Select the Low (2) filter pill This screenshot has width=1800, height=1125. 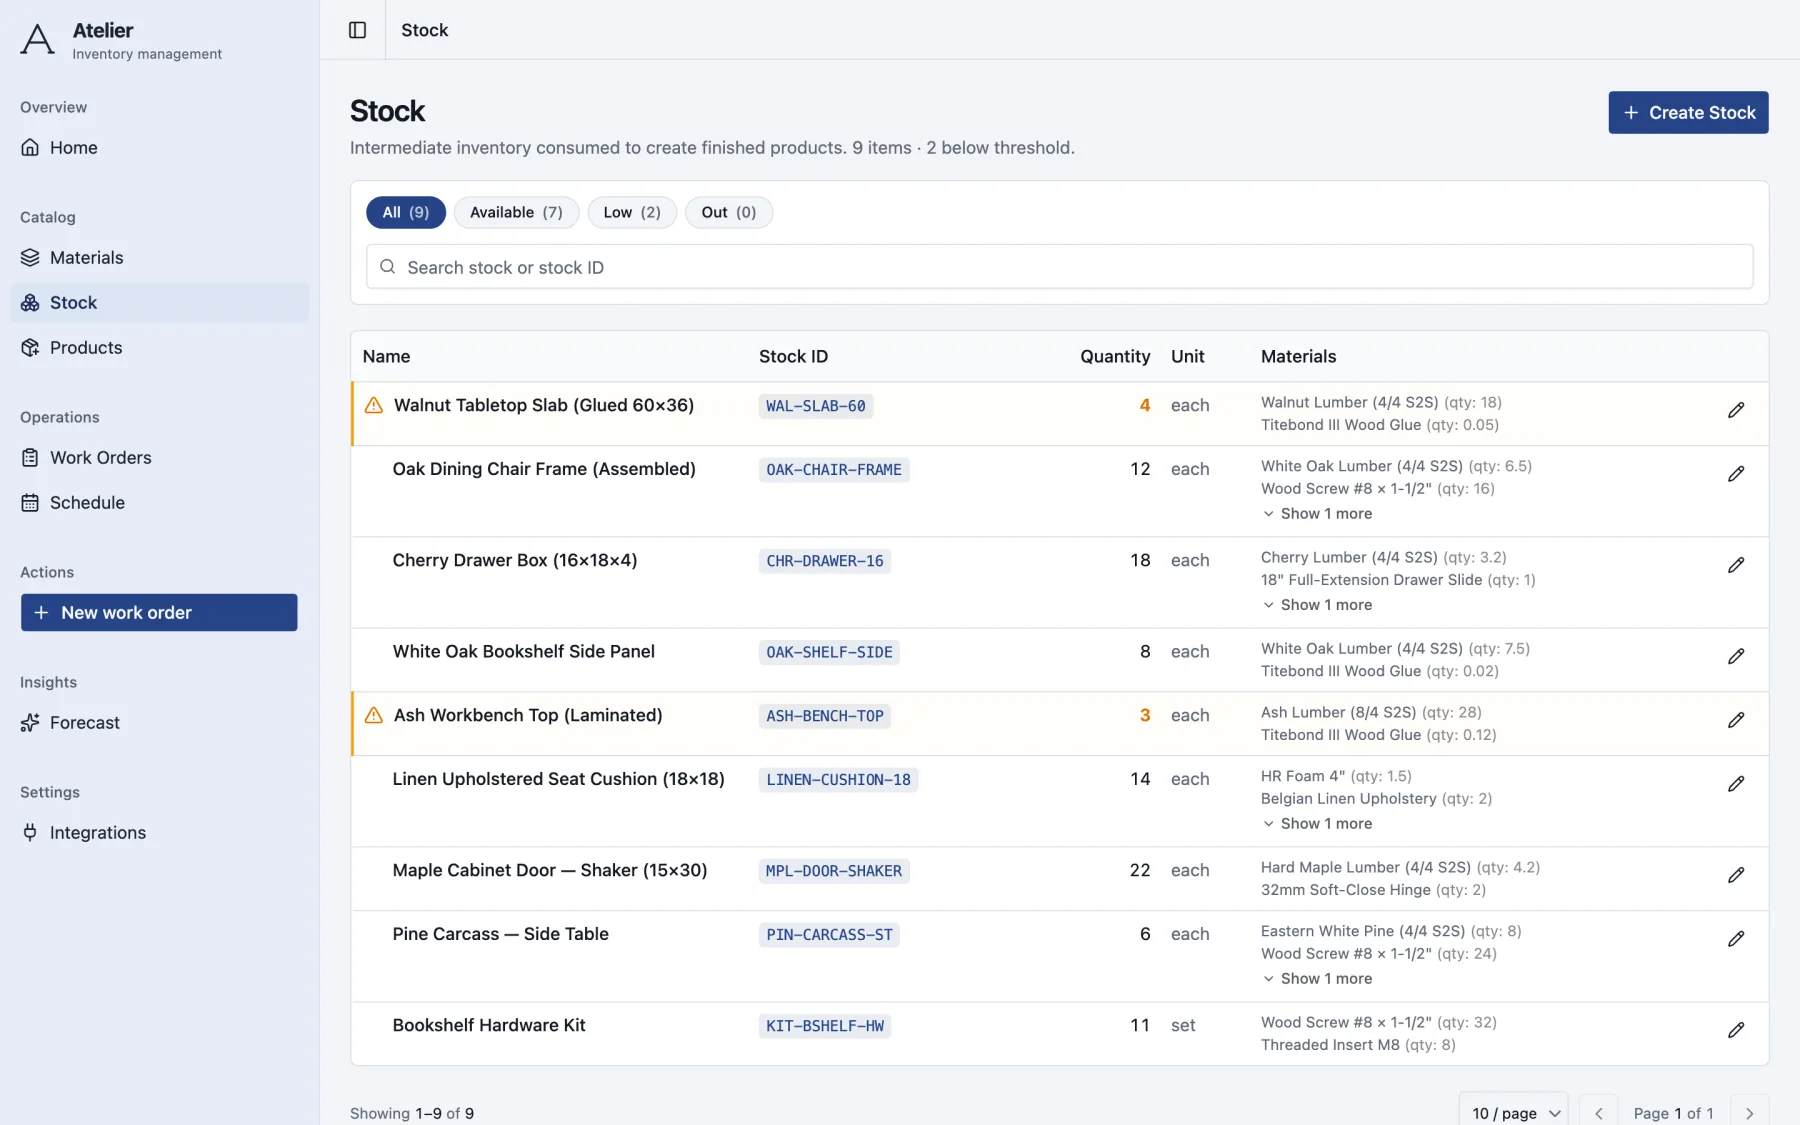pyautogui.click(x=632, y=212)
